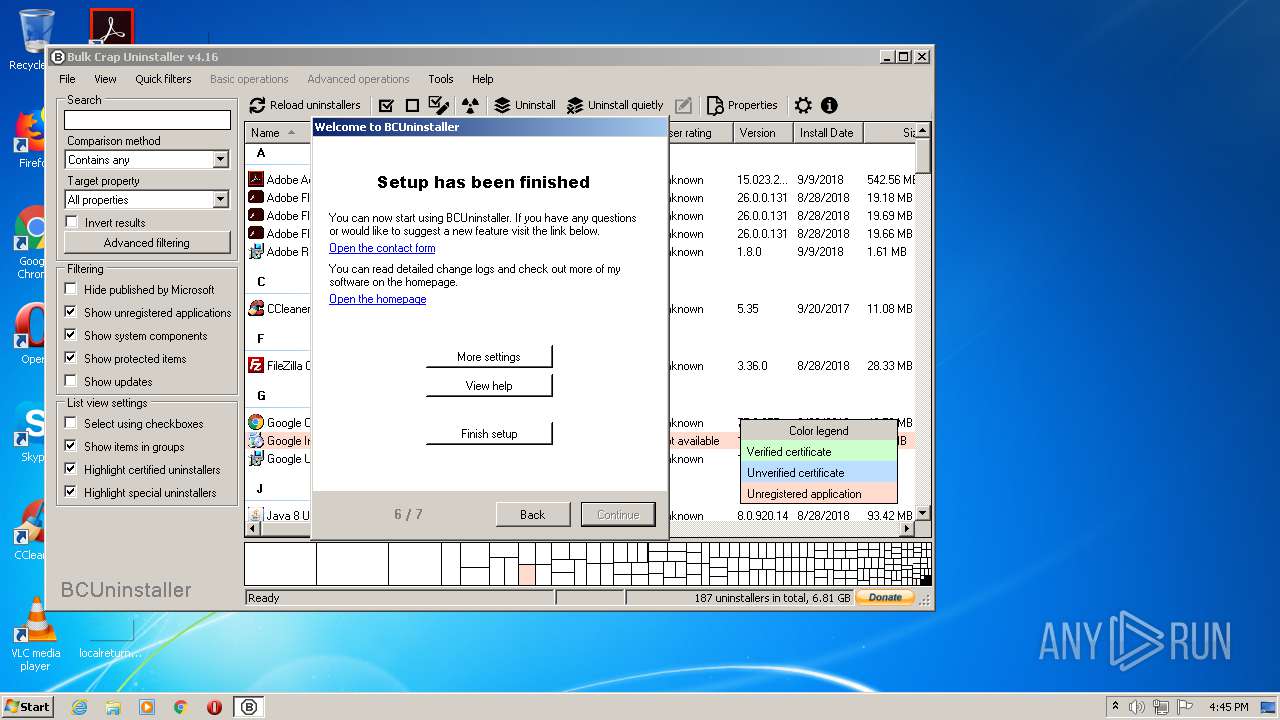Screen dimensions: 1280x720
Task: Toggle Show protected items checkbox
Action: click(x=71, y=358)
